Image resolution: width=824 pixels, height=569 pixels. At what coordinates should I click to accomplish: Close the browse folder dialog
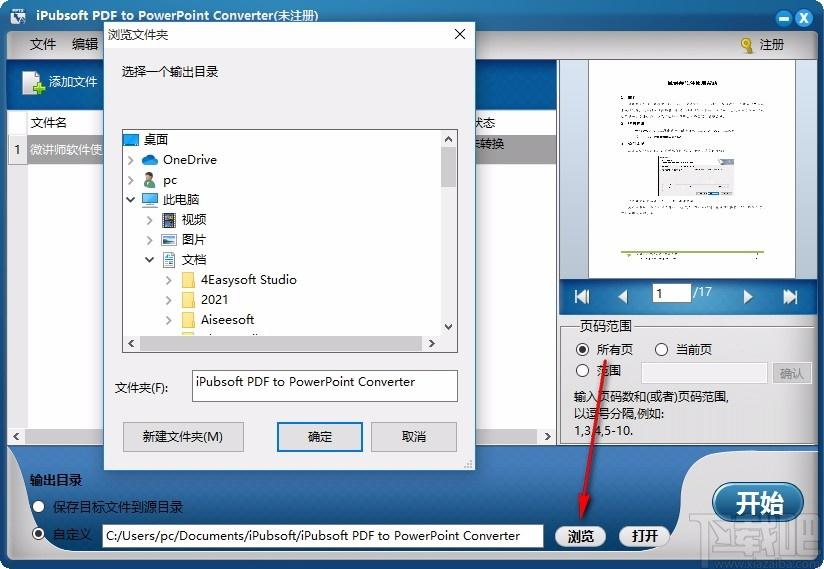pyautogui.click(x=460, y=34)
